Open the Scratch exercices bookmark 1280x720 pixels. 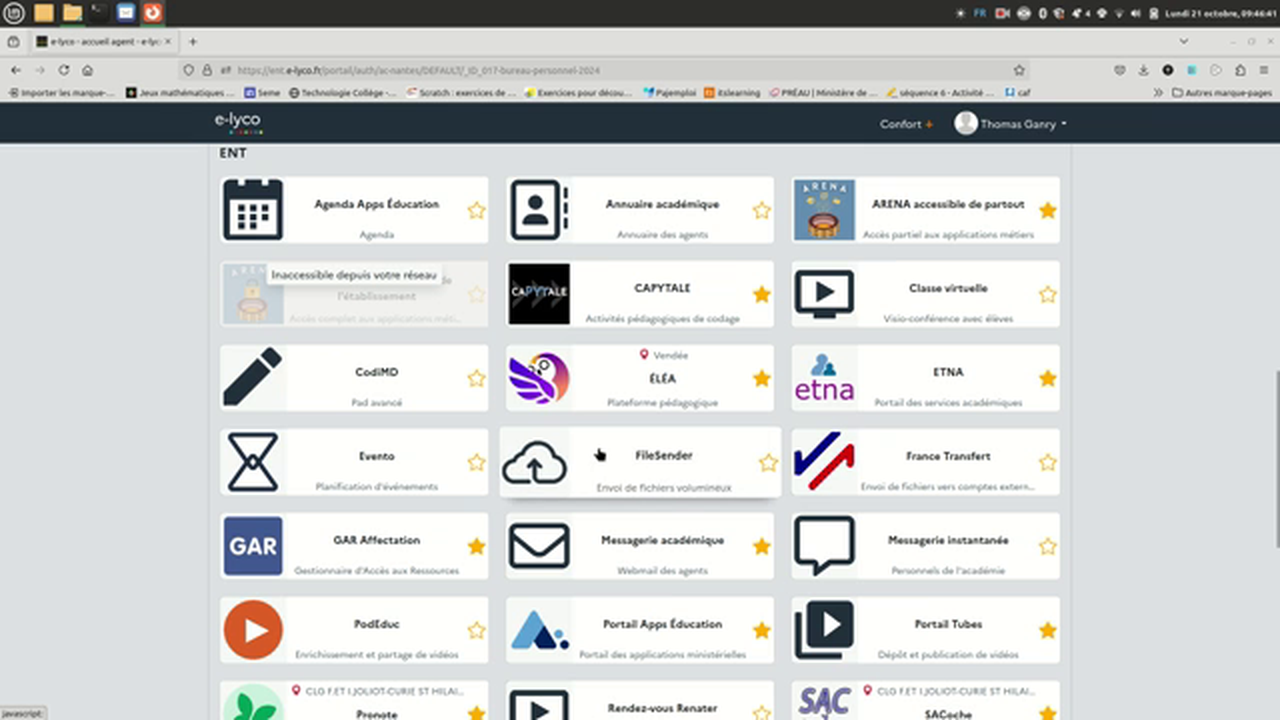tap(461, 93)
